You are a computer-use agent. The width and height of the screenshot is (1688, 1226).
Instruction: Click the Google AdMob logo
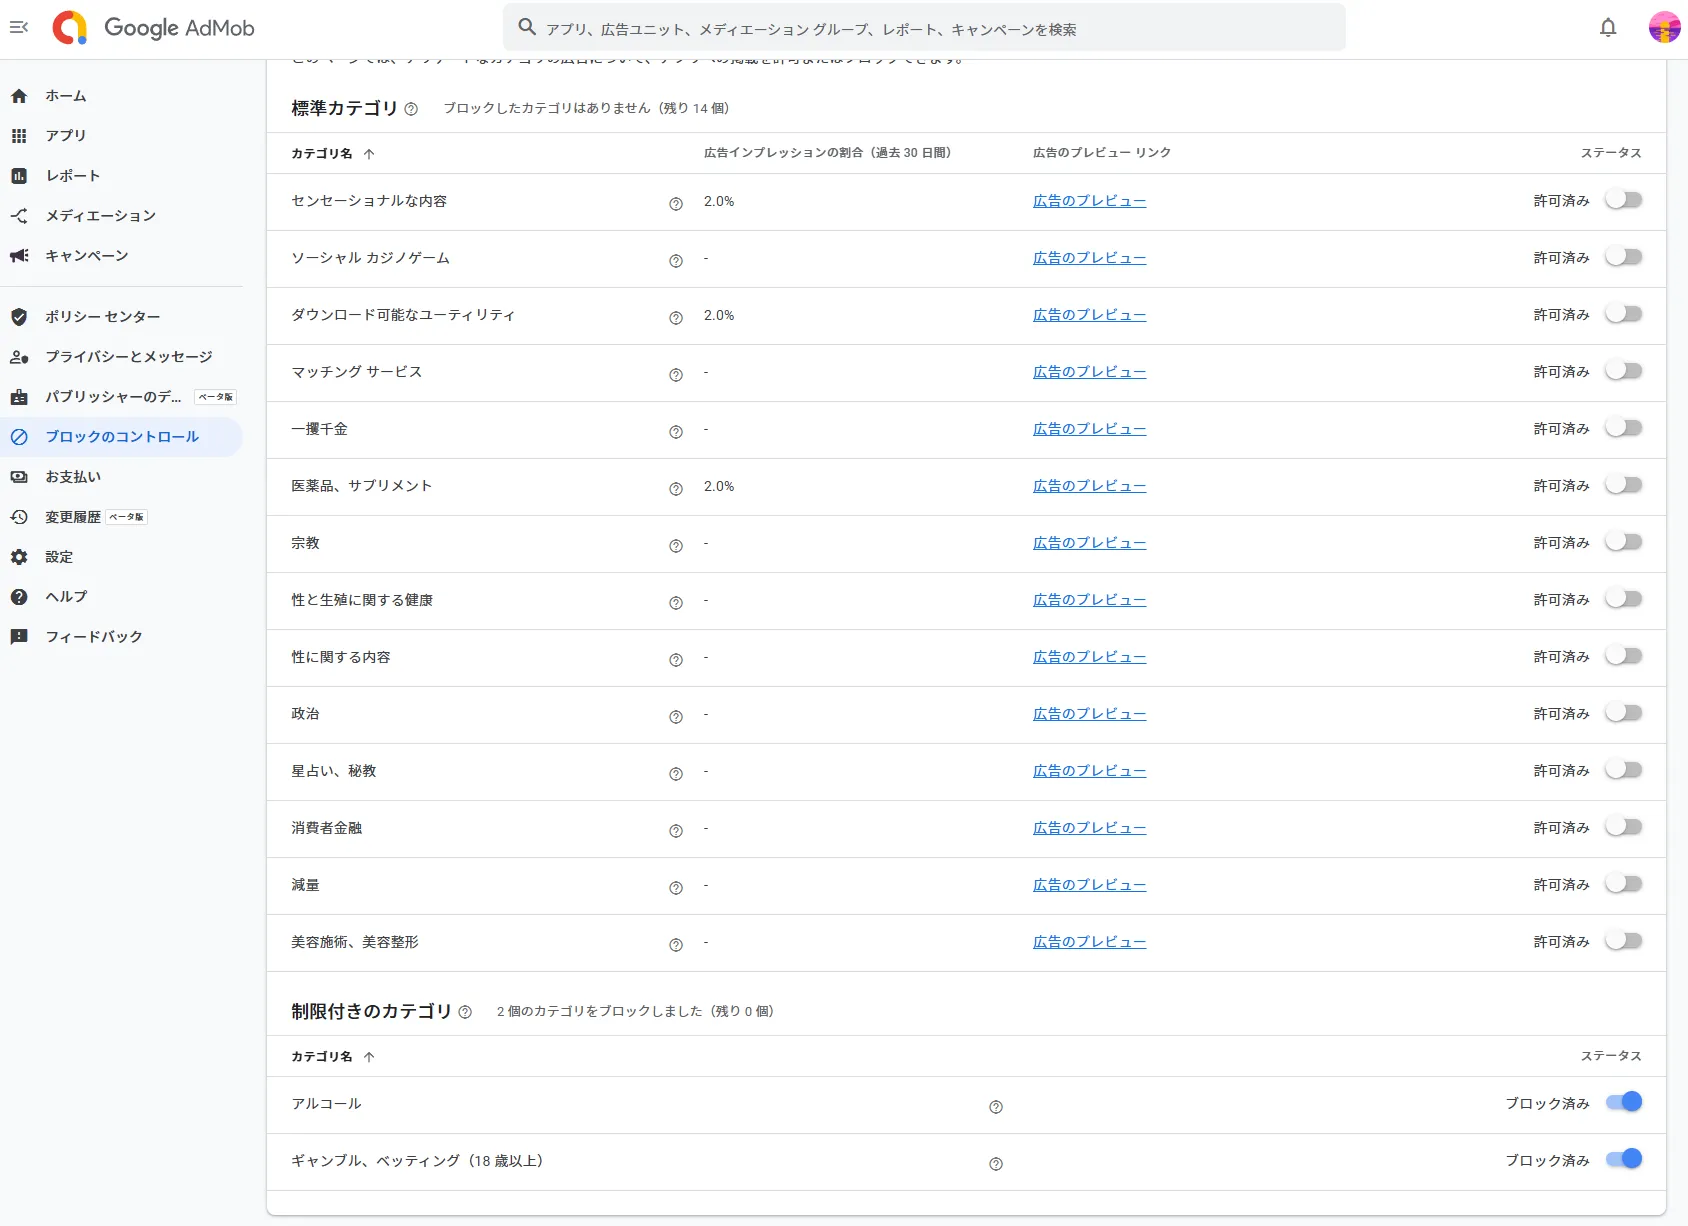tap(154, 28)
